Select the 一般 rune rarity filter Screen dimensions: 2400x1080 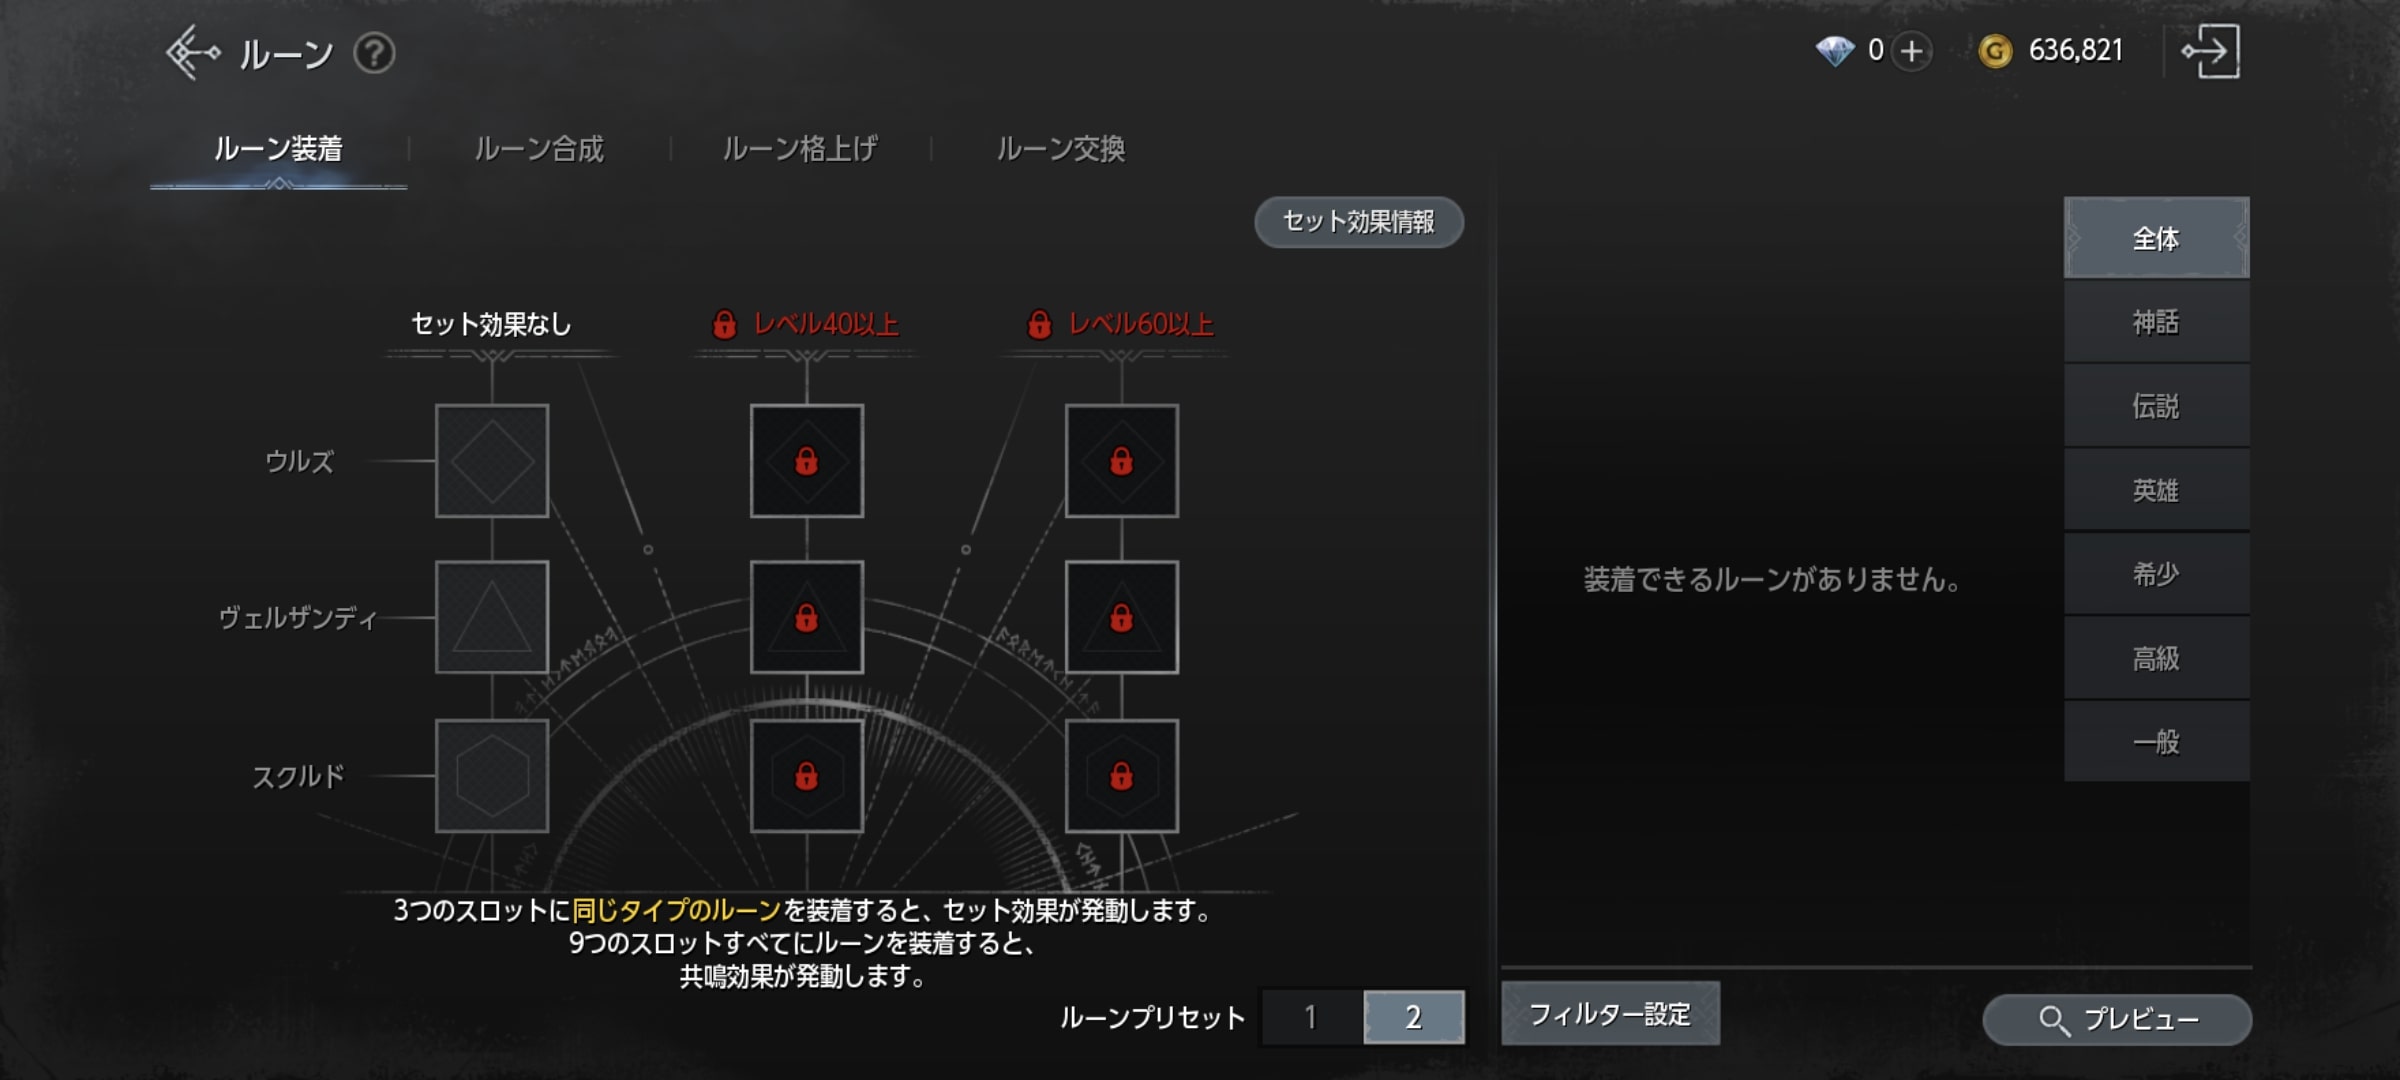[x=2156, y=741]
